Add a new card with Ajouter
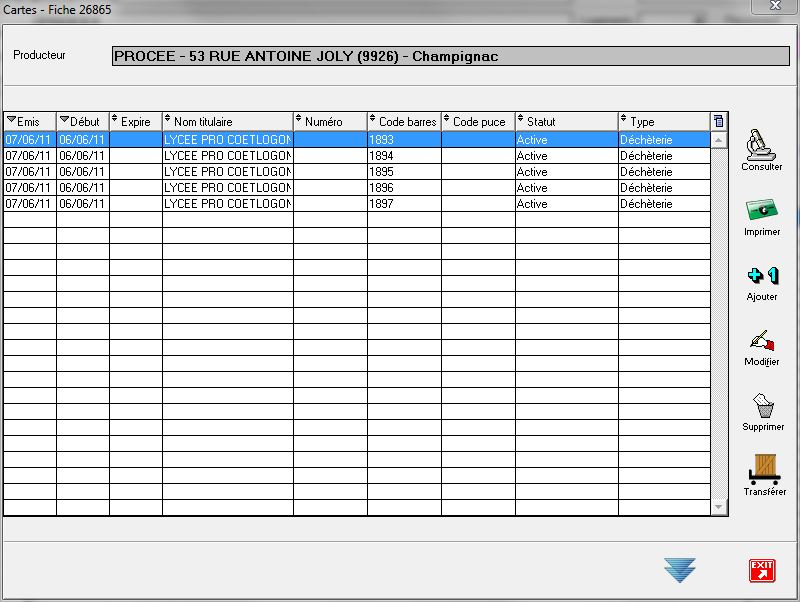Viewport: 800px width, 602px height. tap(762, 276)
